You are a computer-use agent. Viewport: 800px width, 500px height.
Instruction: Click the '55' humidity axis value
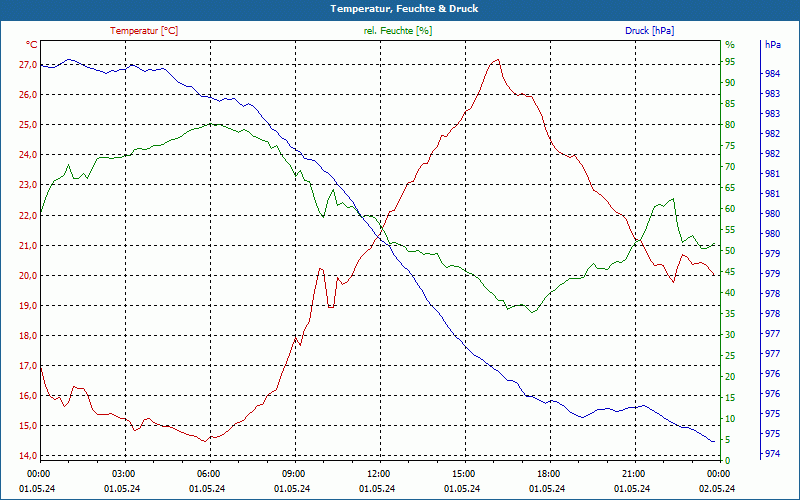730,230
